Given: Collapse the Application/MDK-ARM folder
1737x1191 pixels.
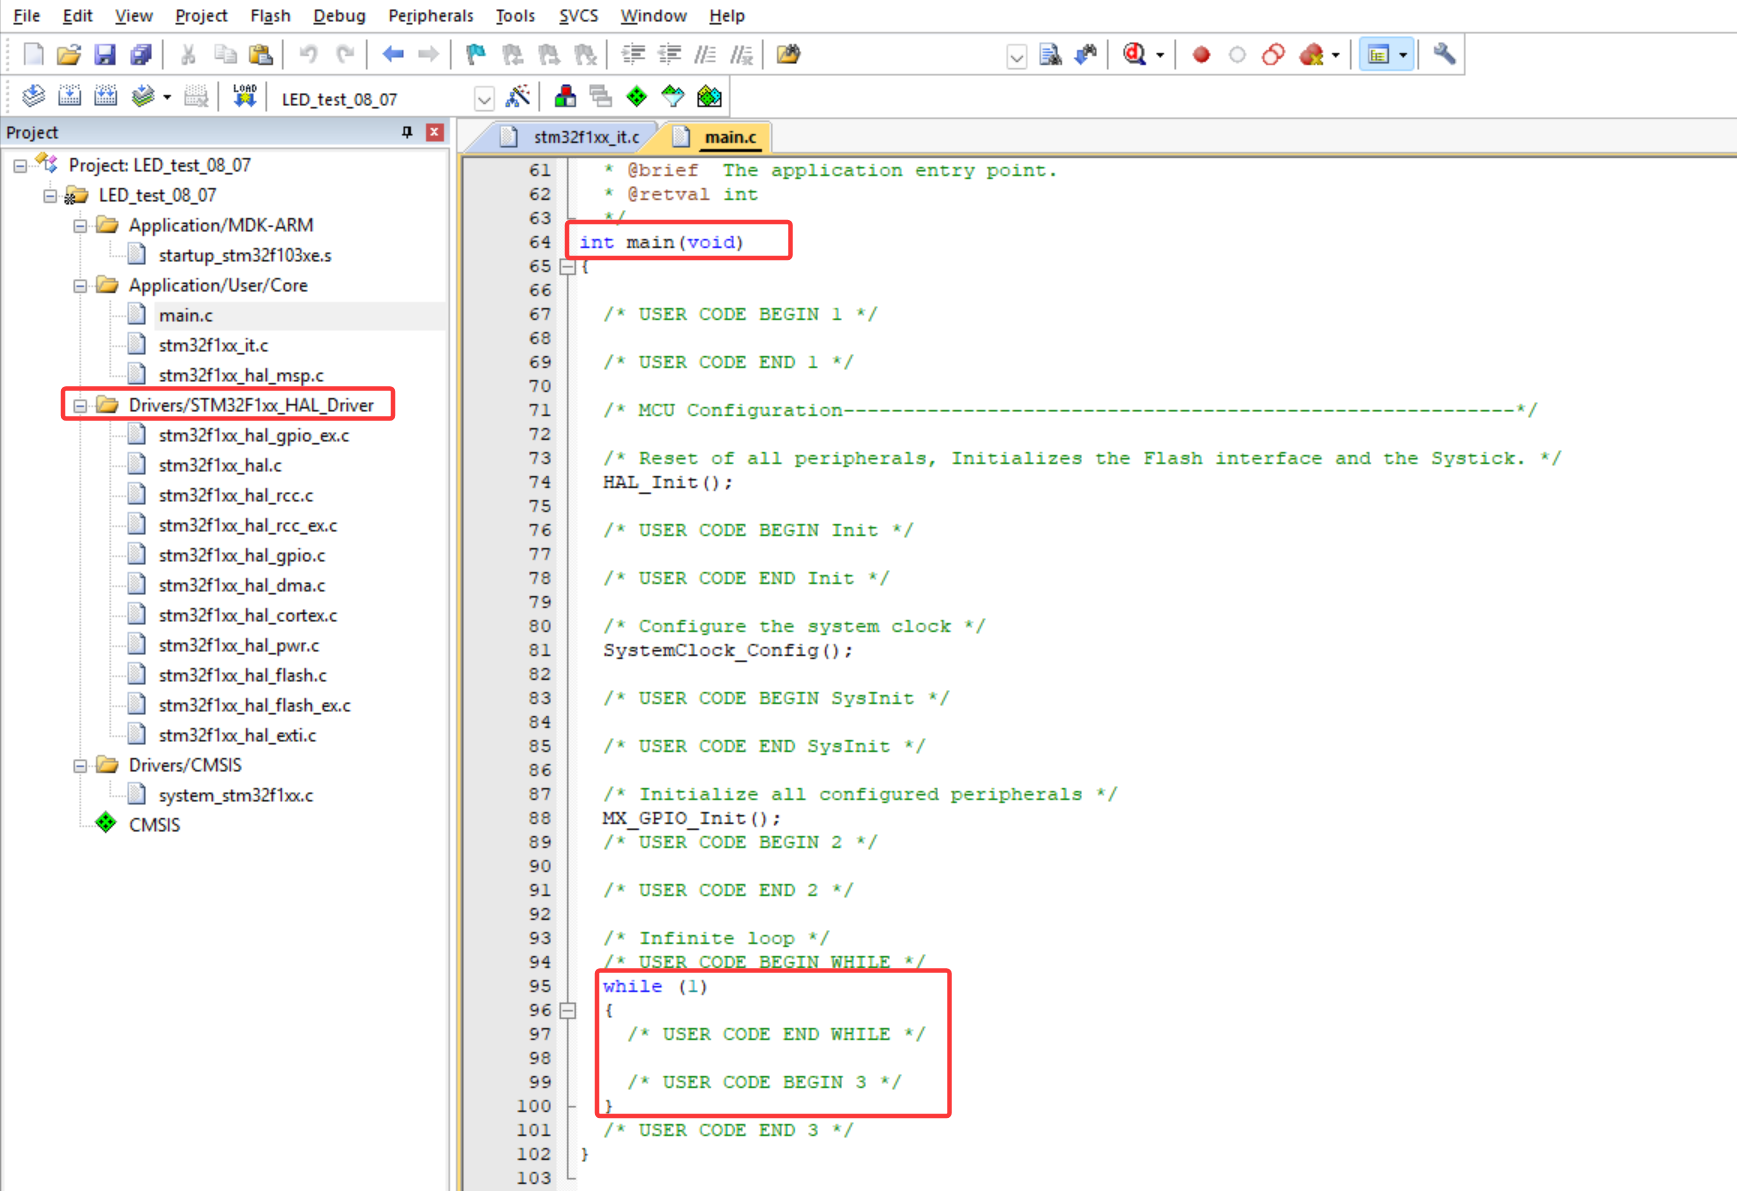Looking at the screenshot, I should pyautogui.click(x=80, y=225).
